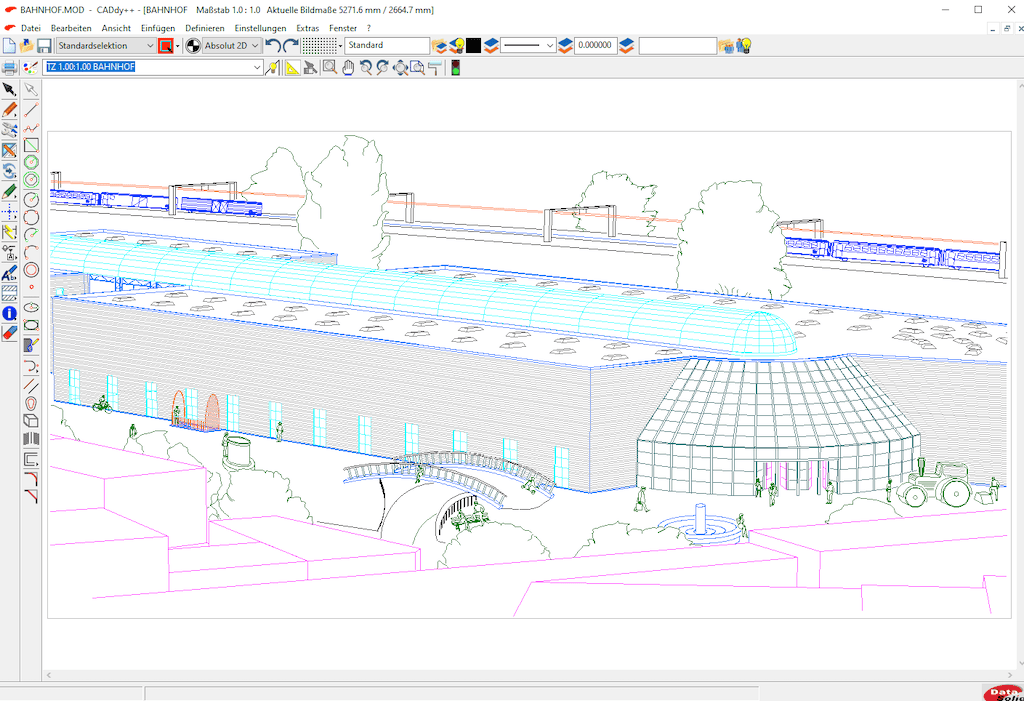Click the Print icon
The image size is (1024, 701).
(10, 68)
